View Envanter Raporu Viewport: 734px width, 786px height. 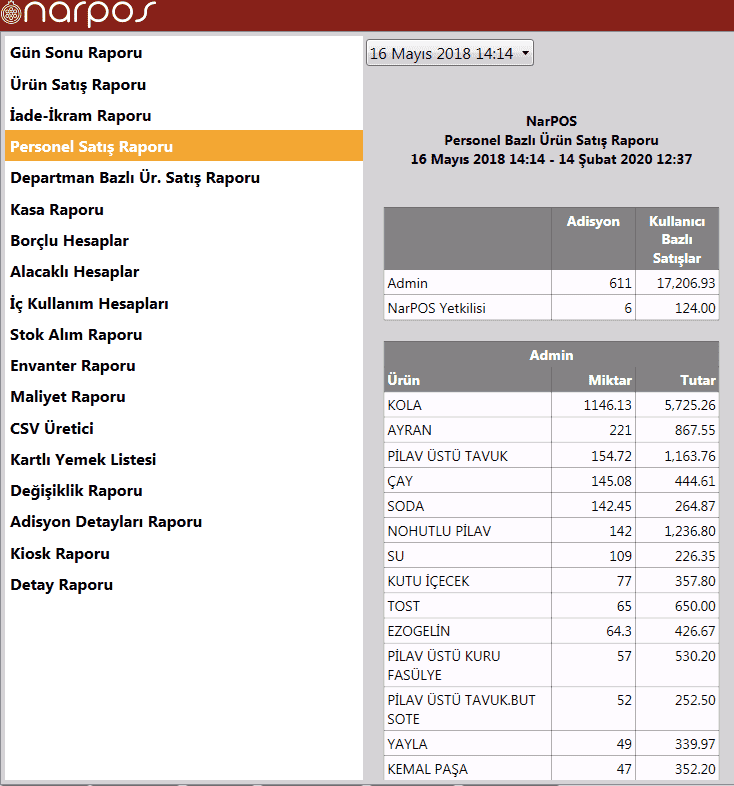click(73, 366)
